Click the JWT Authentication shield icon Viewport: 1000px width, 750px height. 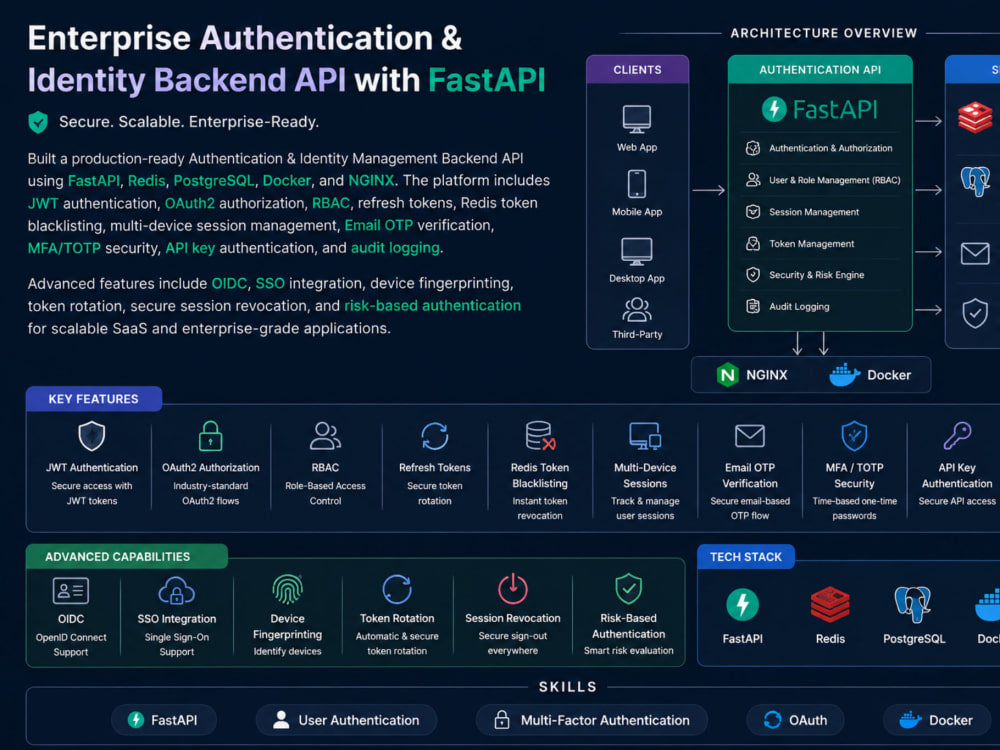pyautogui.click(x=92, y=436)
